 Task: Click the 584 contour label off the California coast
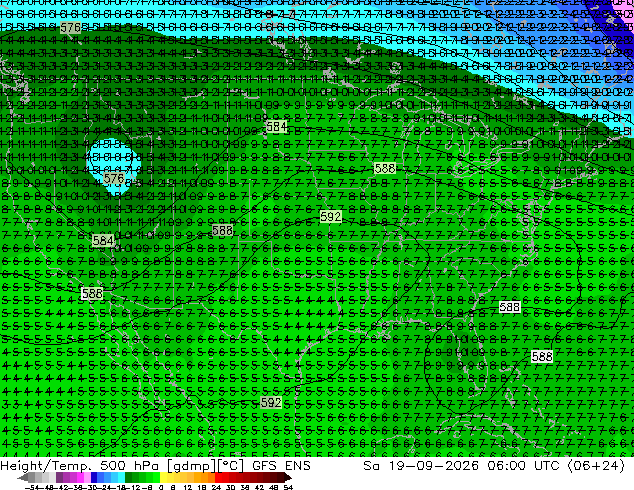(x=103, y=241)
